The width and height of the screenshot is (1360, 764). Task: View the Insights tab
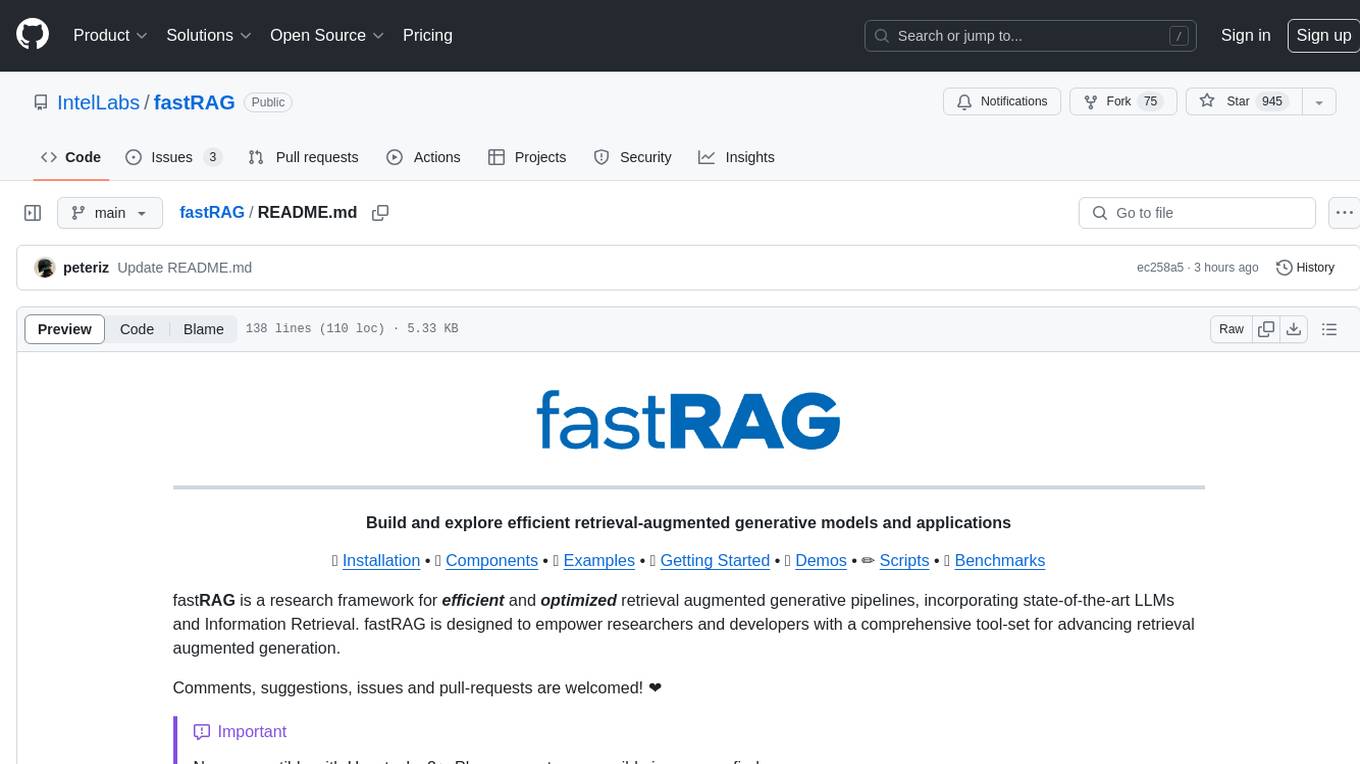click(x=736, y=157)
